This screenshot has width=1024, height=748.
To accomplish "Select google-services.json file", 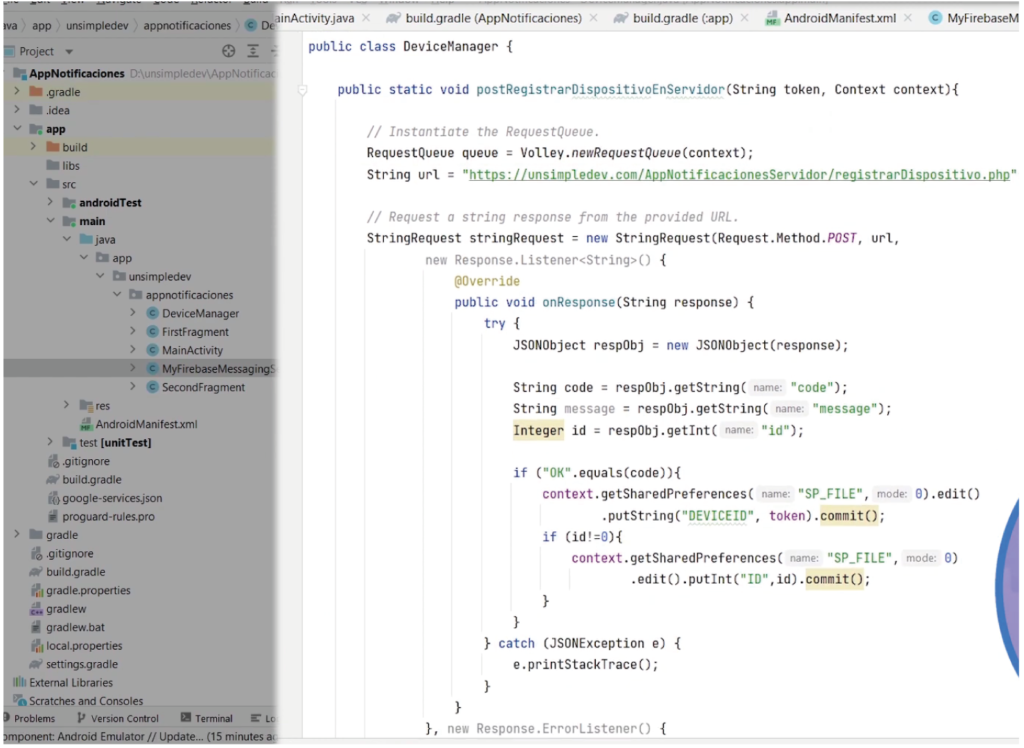I will (111, 498).
